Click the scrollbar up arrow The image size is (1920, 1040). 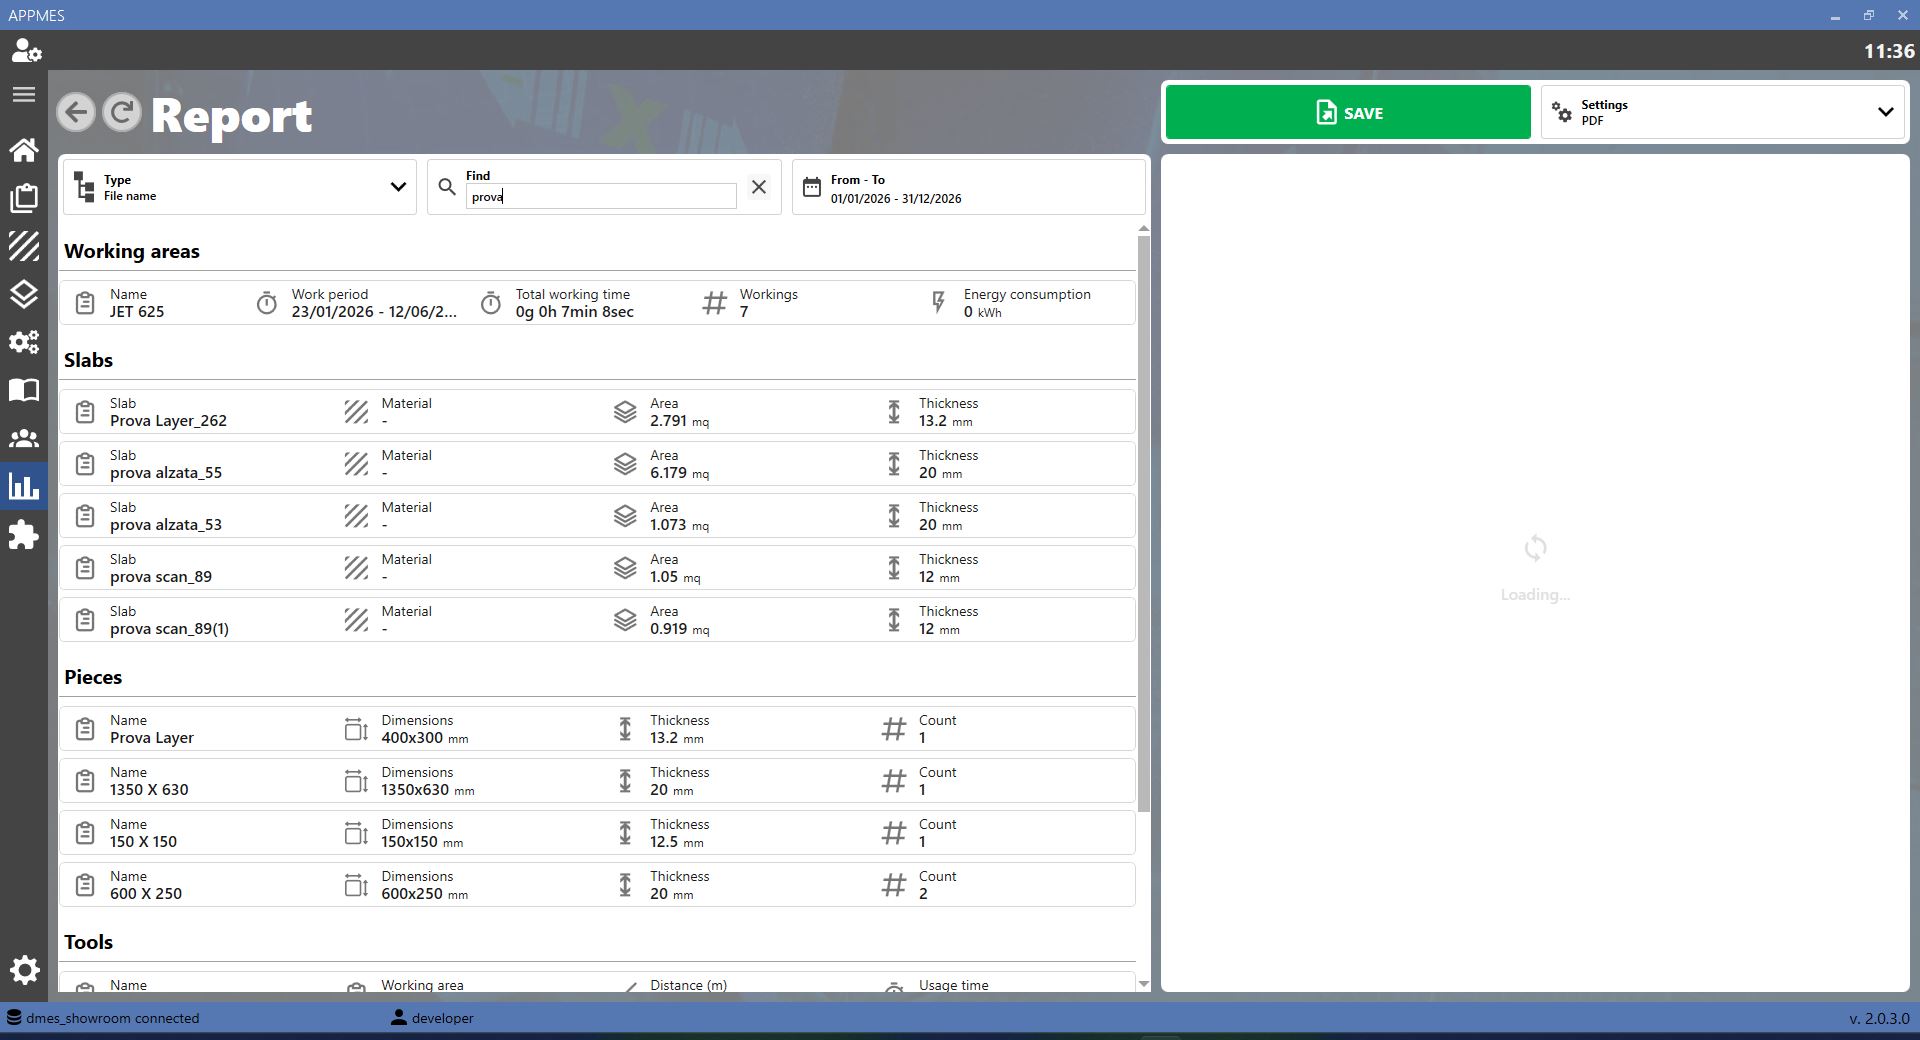[1144, 229]
